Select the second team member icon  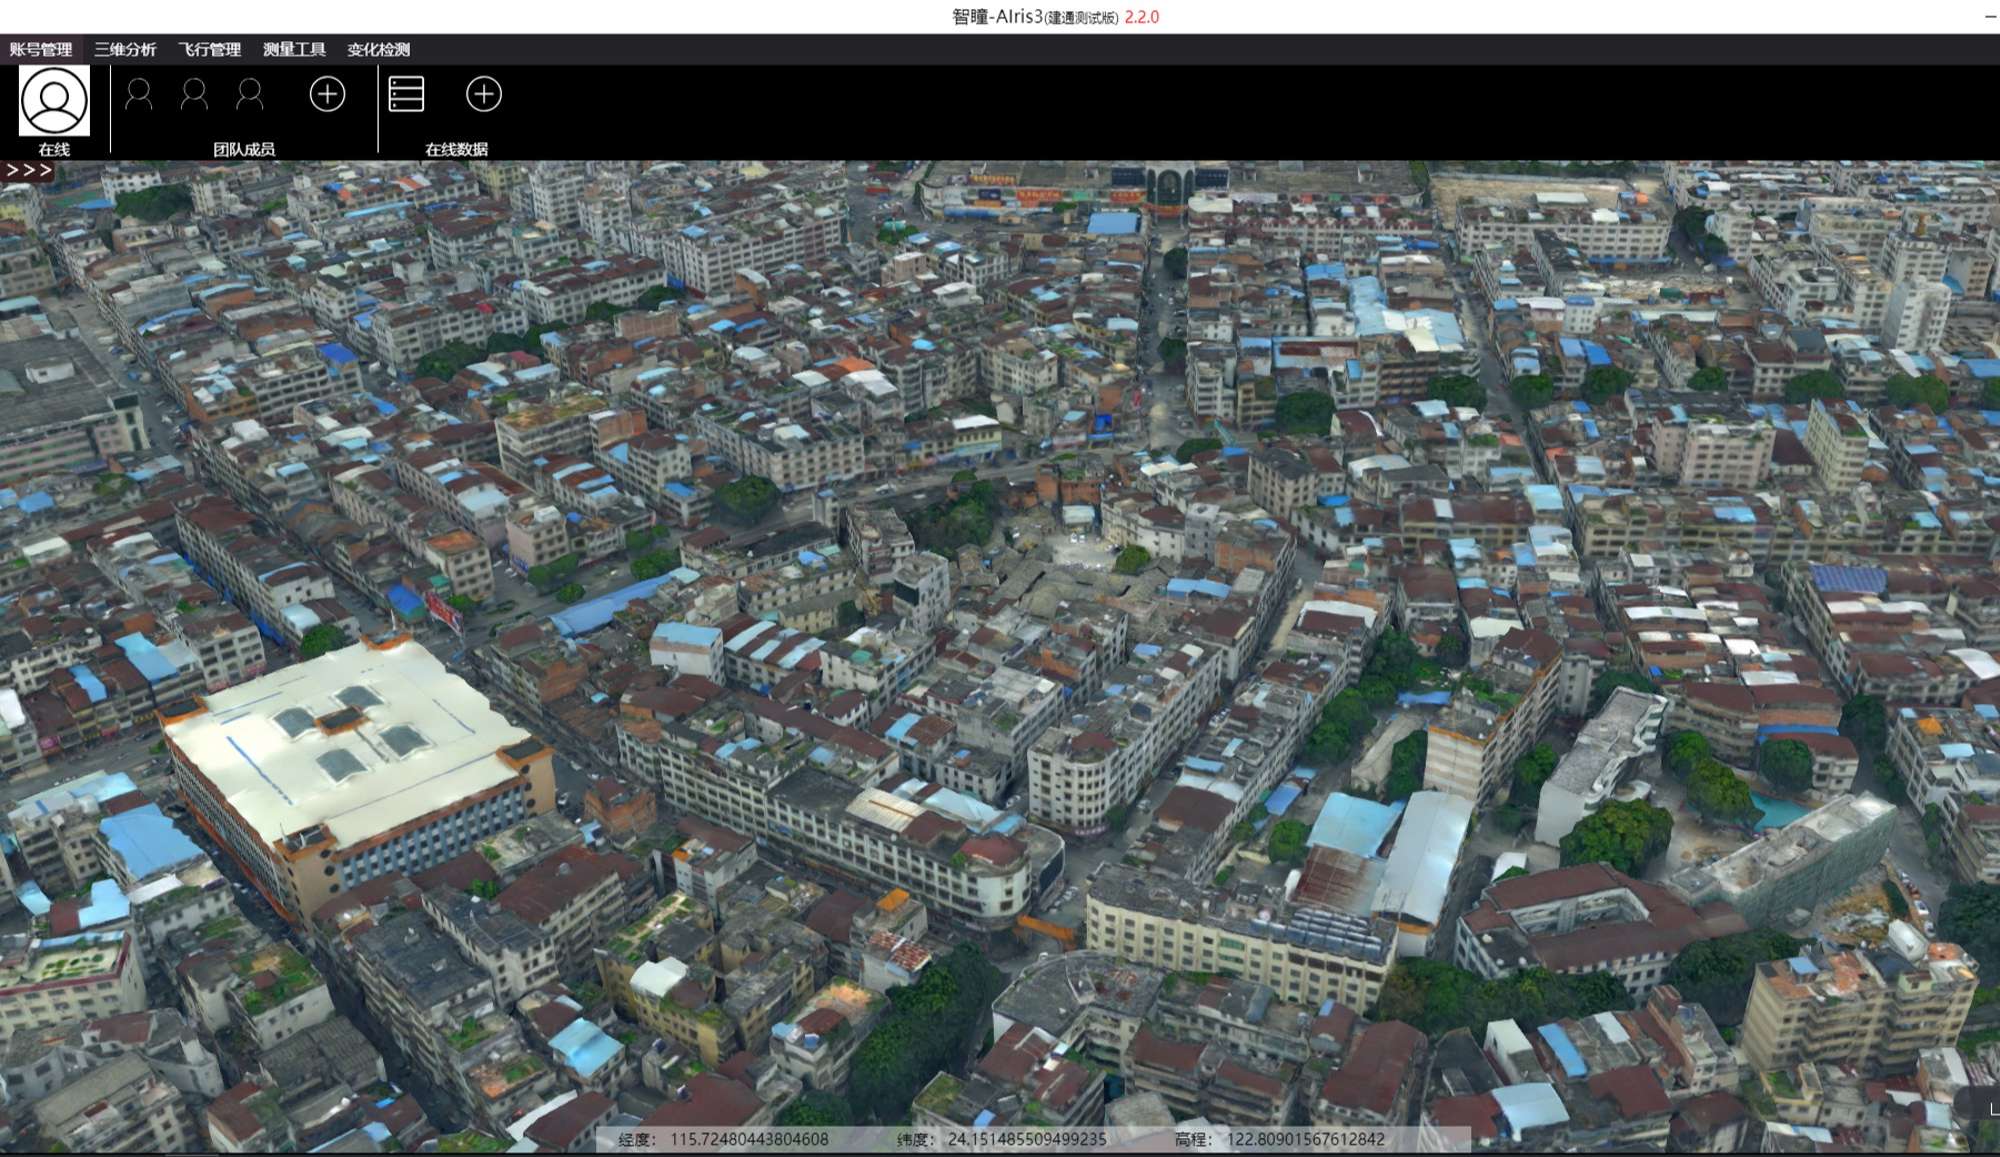pos(194,94)
